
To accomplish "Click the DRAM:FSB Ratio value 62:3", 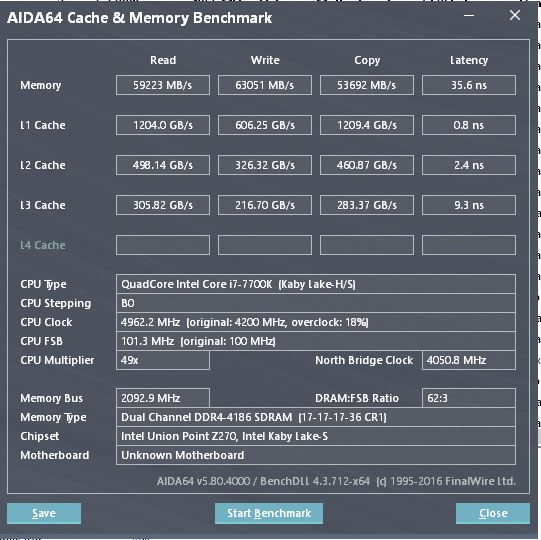I will pyautogui.click(x=469, y=398).
